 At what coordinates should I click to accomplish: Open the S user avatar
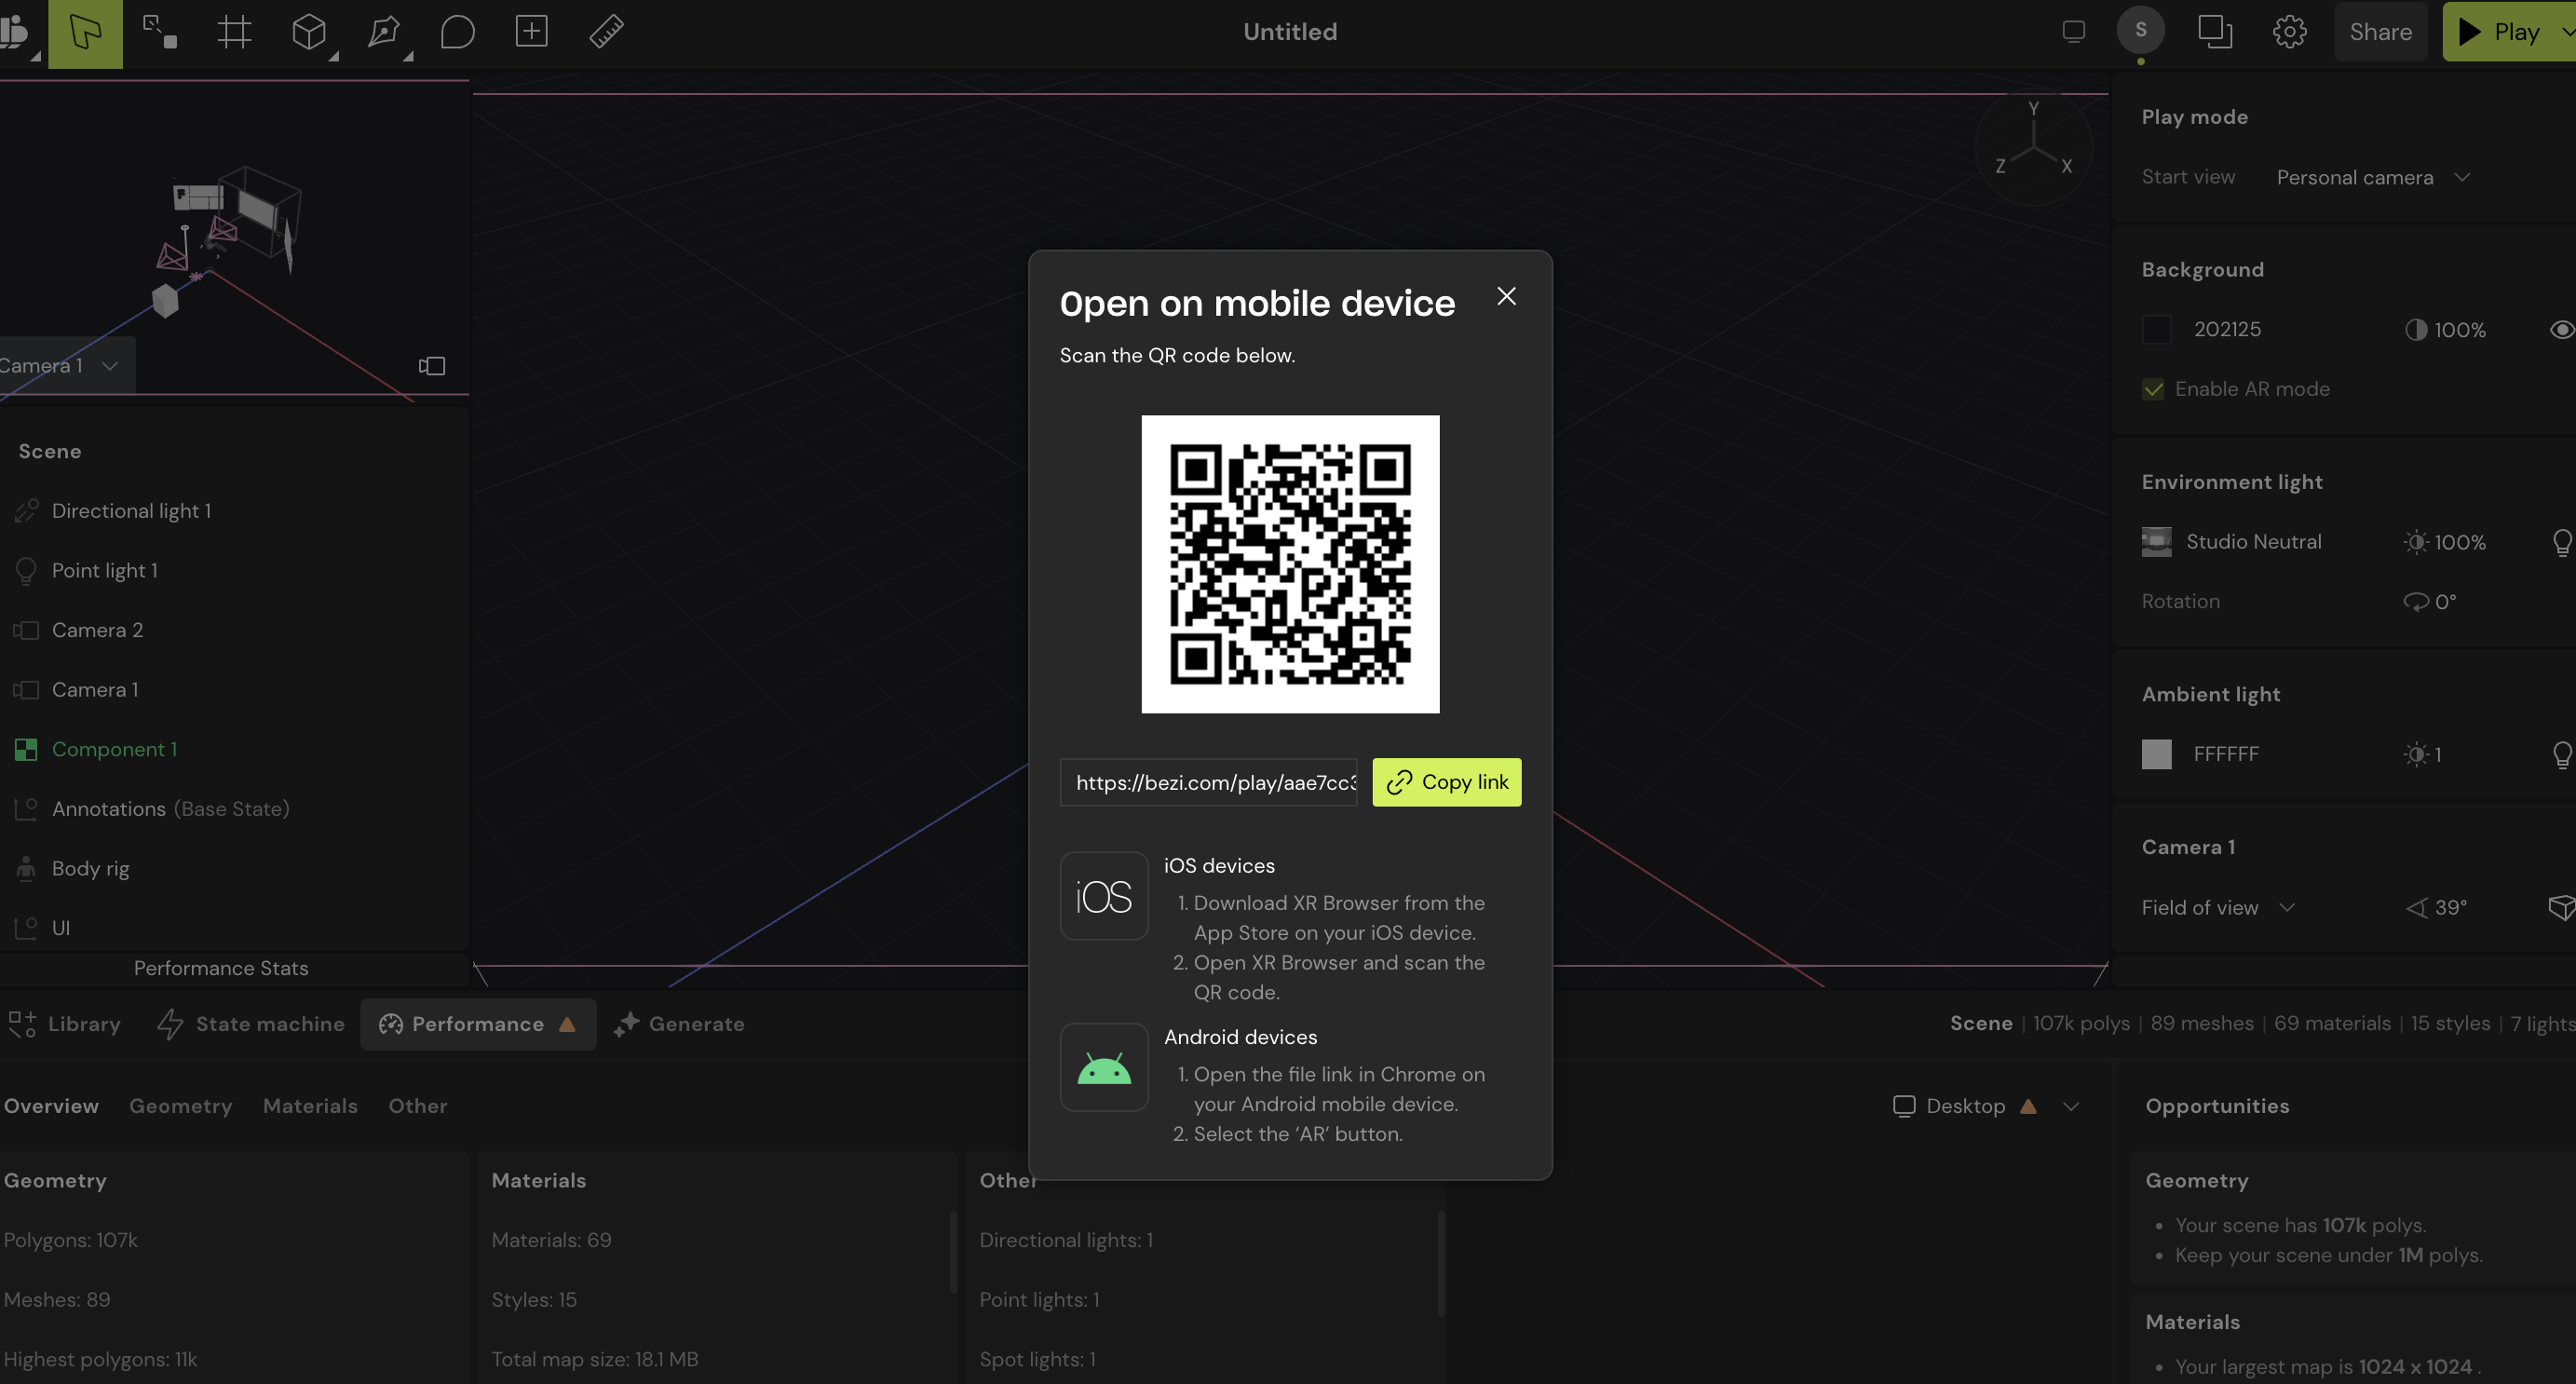2140,30
